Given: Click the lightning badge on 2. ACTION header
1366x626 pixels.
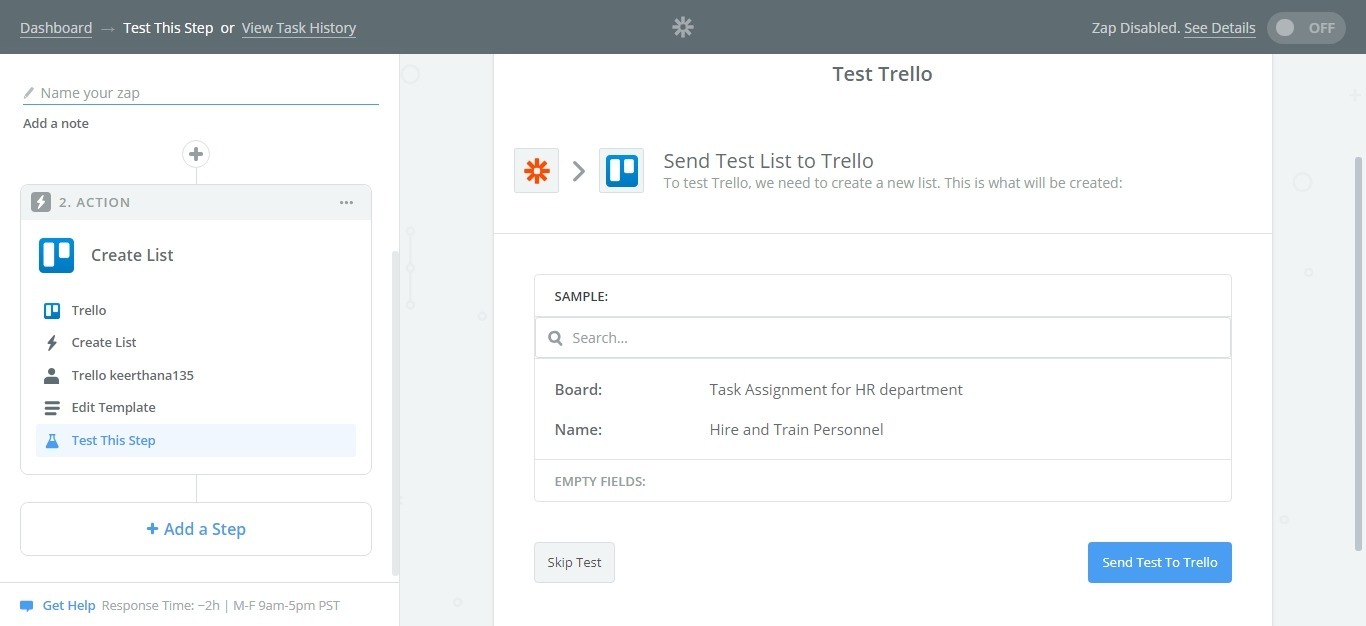Looking at the screenshot, I should [41, 202].
